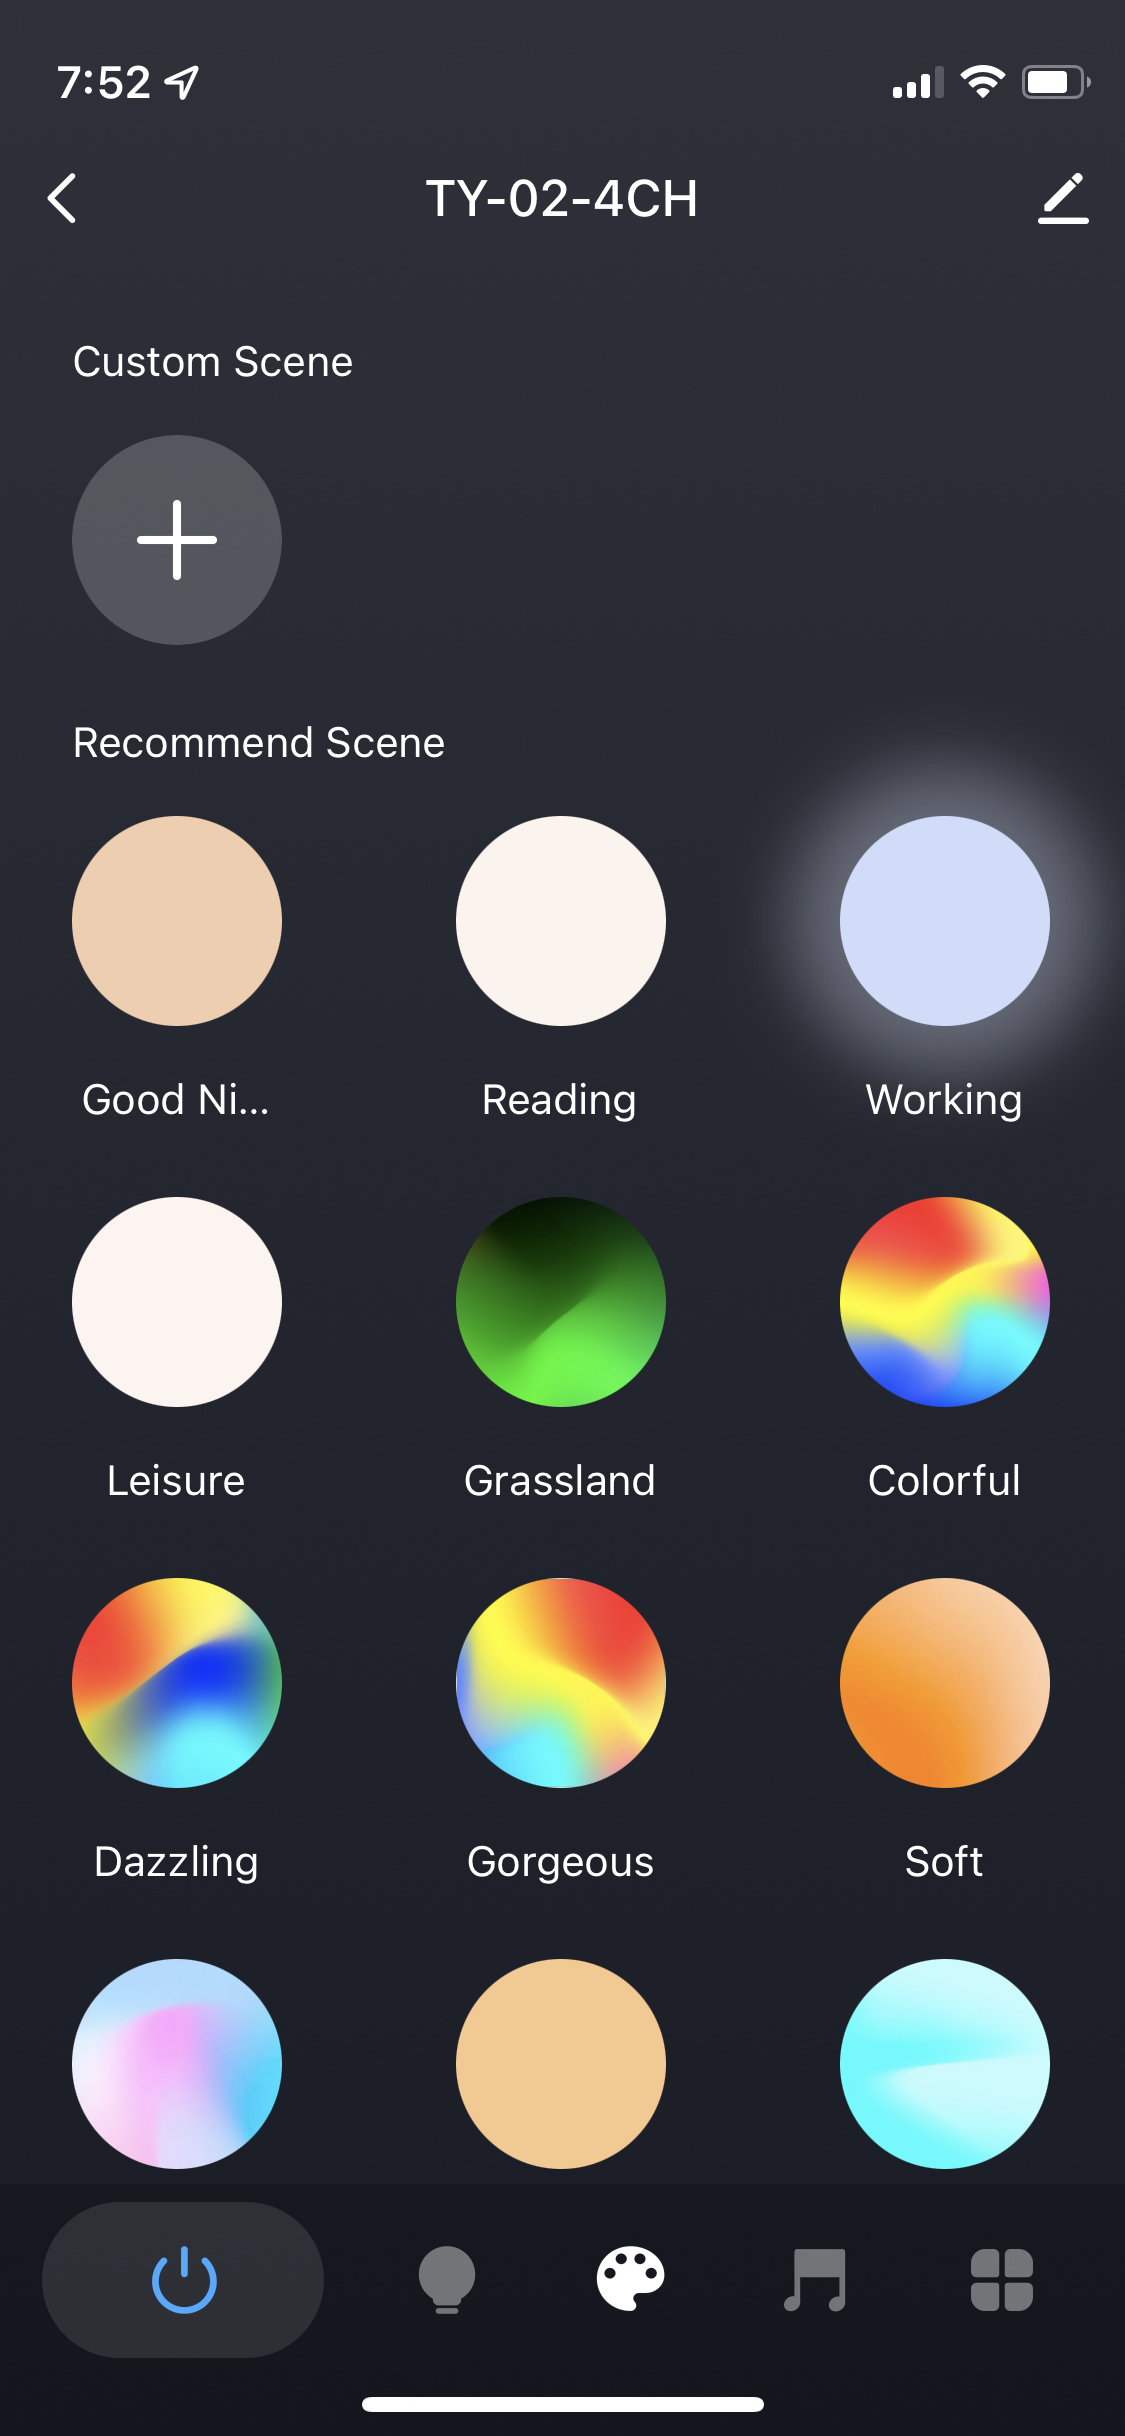Viewport: 1125px width, 2436px height.
Task: Select the pink-blue pastel scene circle
Action: tap(177, 2064)
